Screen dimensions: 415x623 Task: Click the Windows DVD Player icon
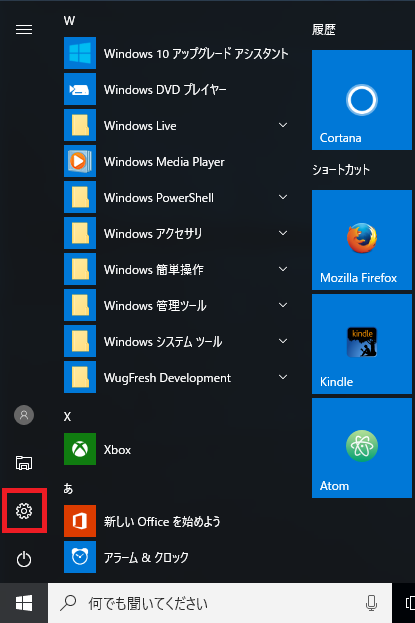(80, 89)
